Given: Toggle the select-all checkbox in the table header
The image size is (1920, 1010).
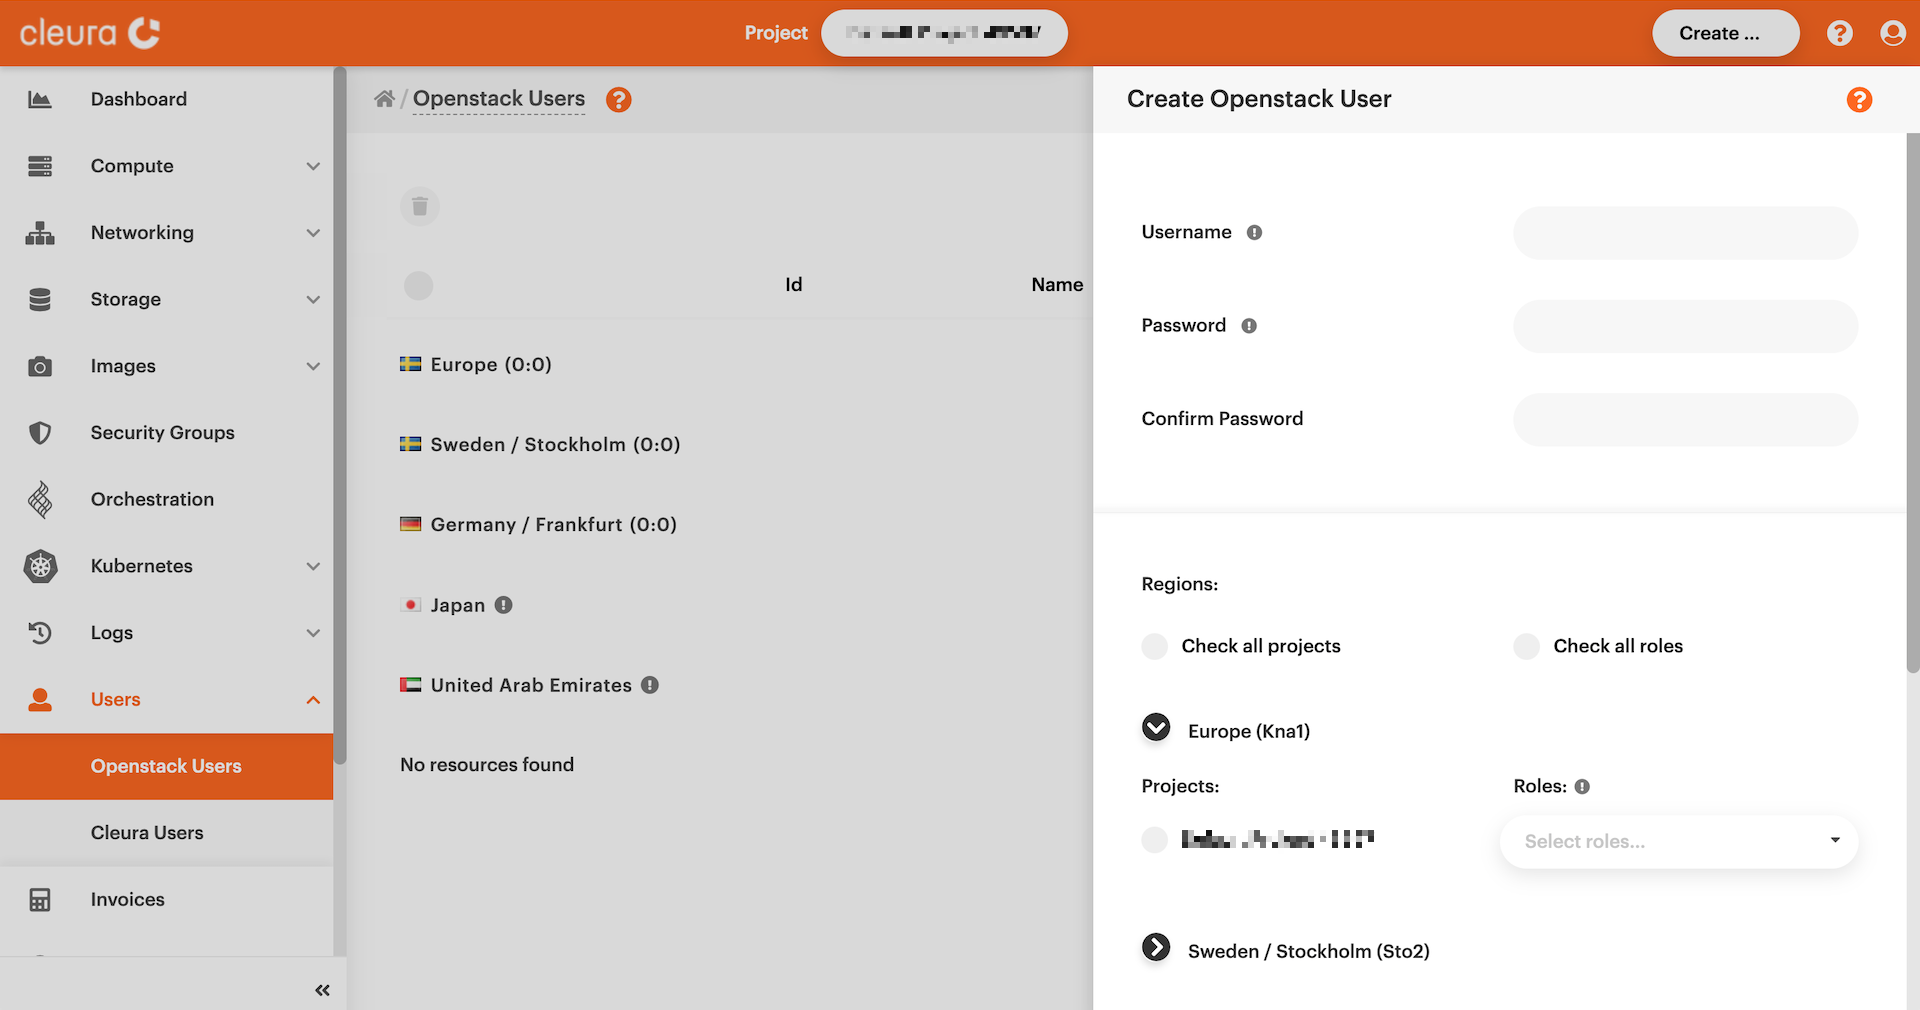Looking at the screenshot, I should 418,286.
